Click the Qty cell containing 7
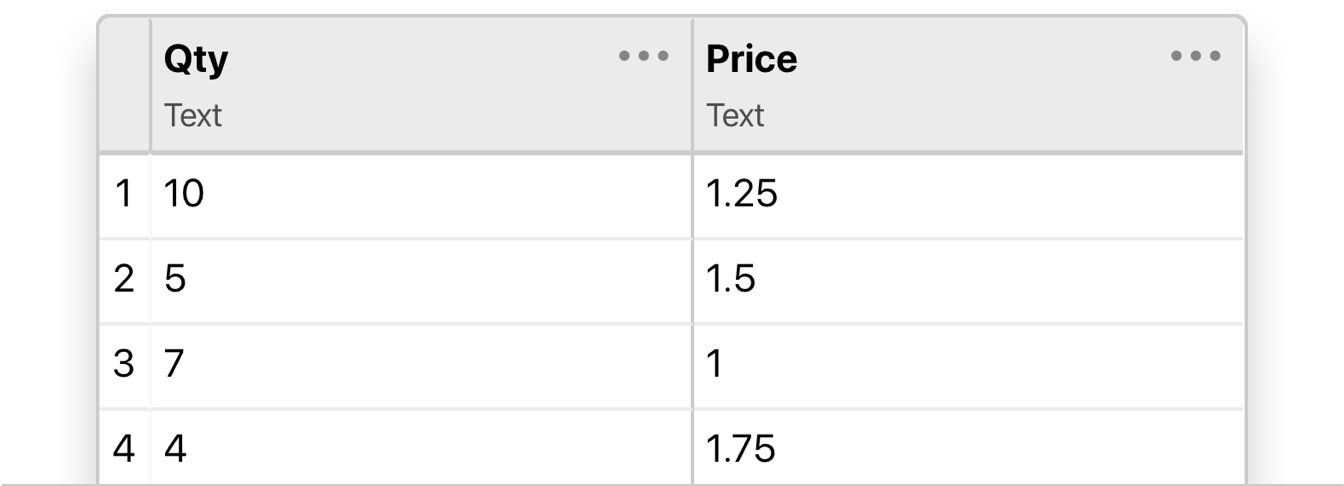Viewport: 1344px width, 486px height. (x=421, y=365)
